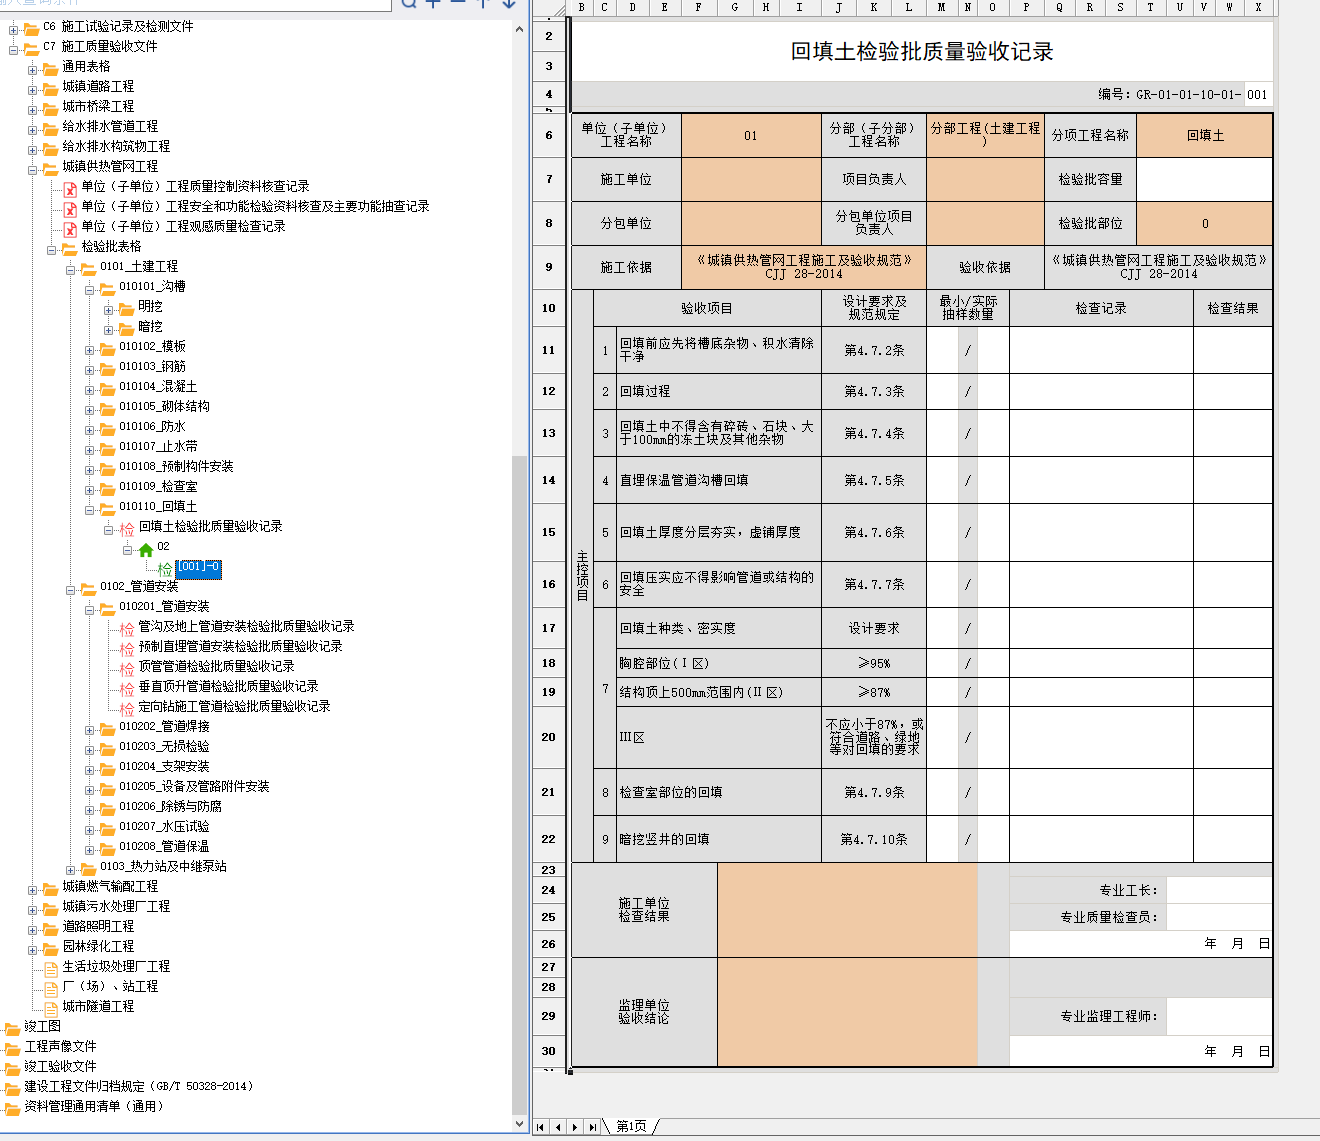This screenshot has width=1320, height=1141.
Task: Select row 10 header
Action: [x=548, y=308]
